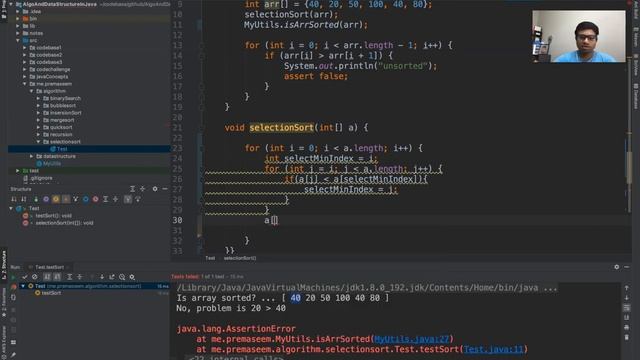The image size is (640, 360).
Task: Open Structure vertical tool window tab
Action: (x=4, y=264)
